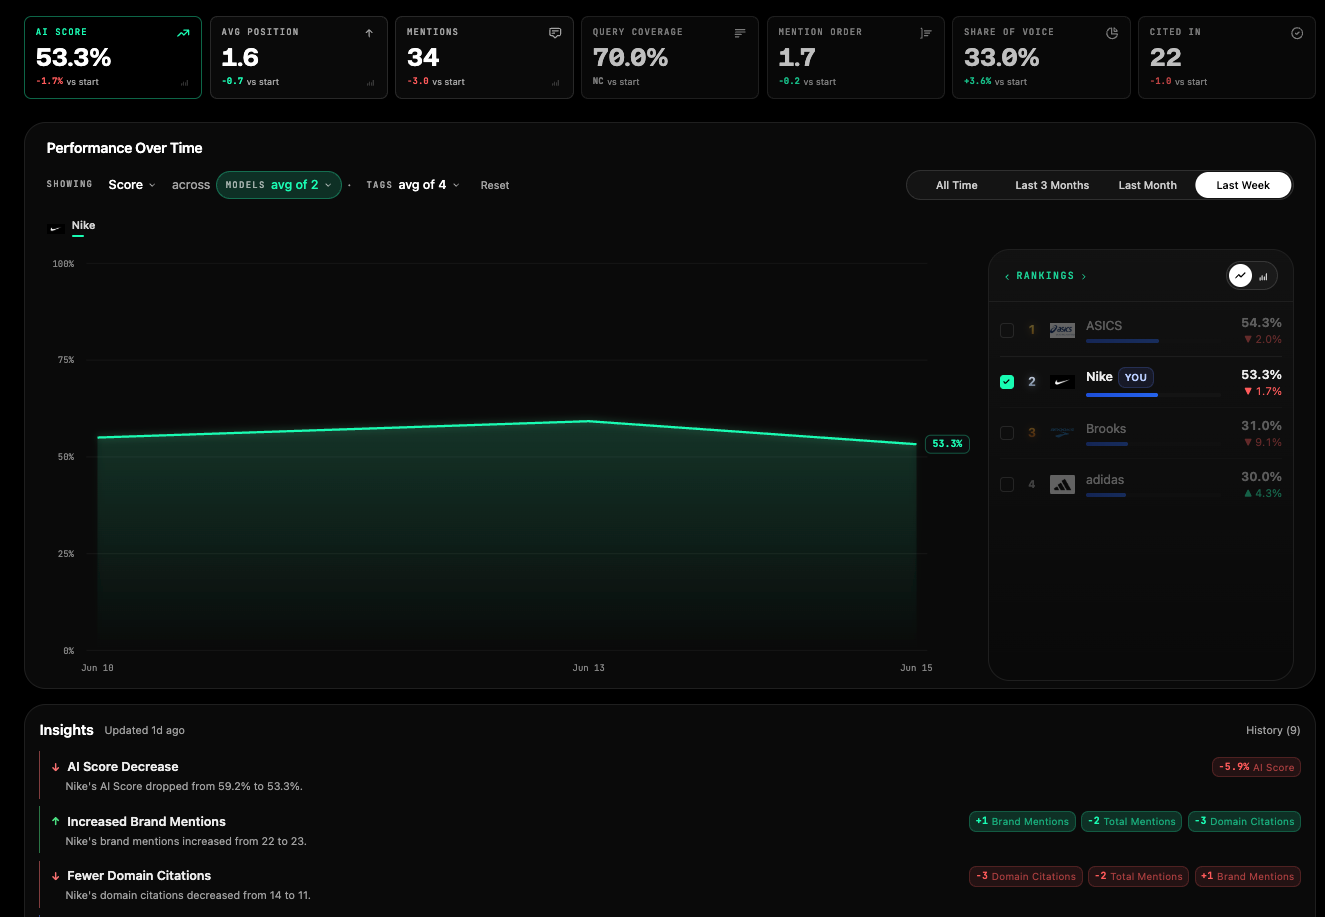
Task: Click the adidas brand logo in rankings
Action: coord(1062,484)
